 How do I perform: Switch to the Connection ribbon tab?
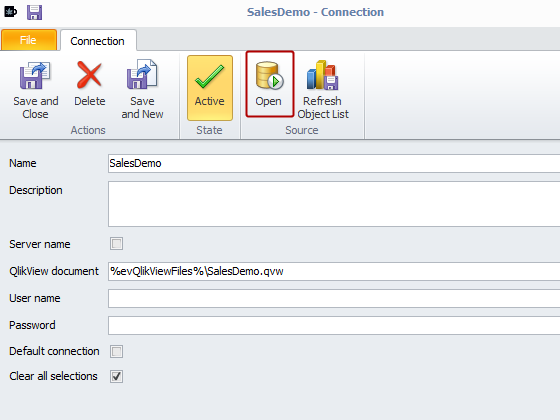(x=98, y=41)
